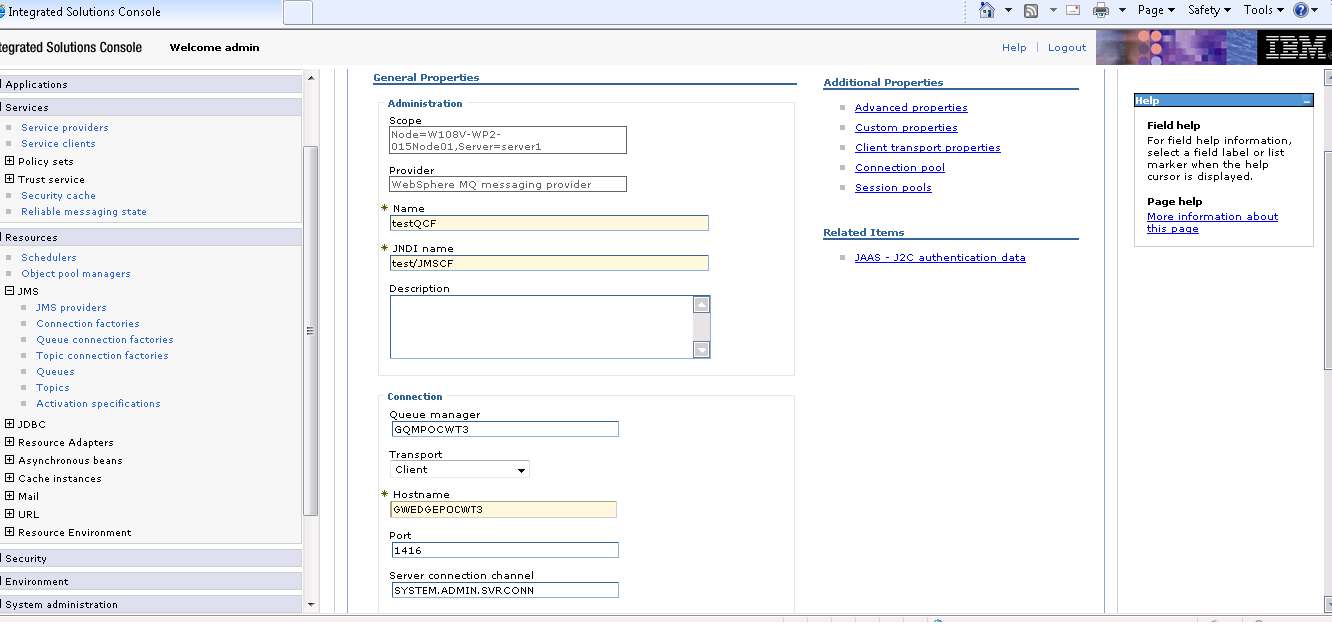This screenshot has width=1332, height=632.
Task: Open Topic connection factories link
Action: 102,356
